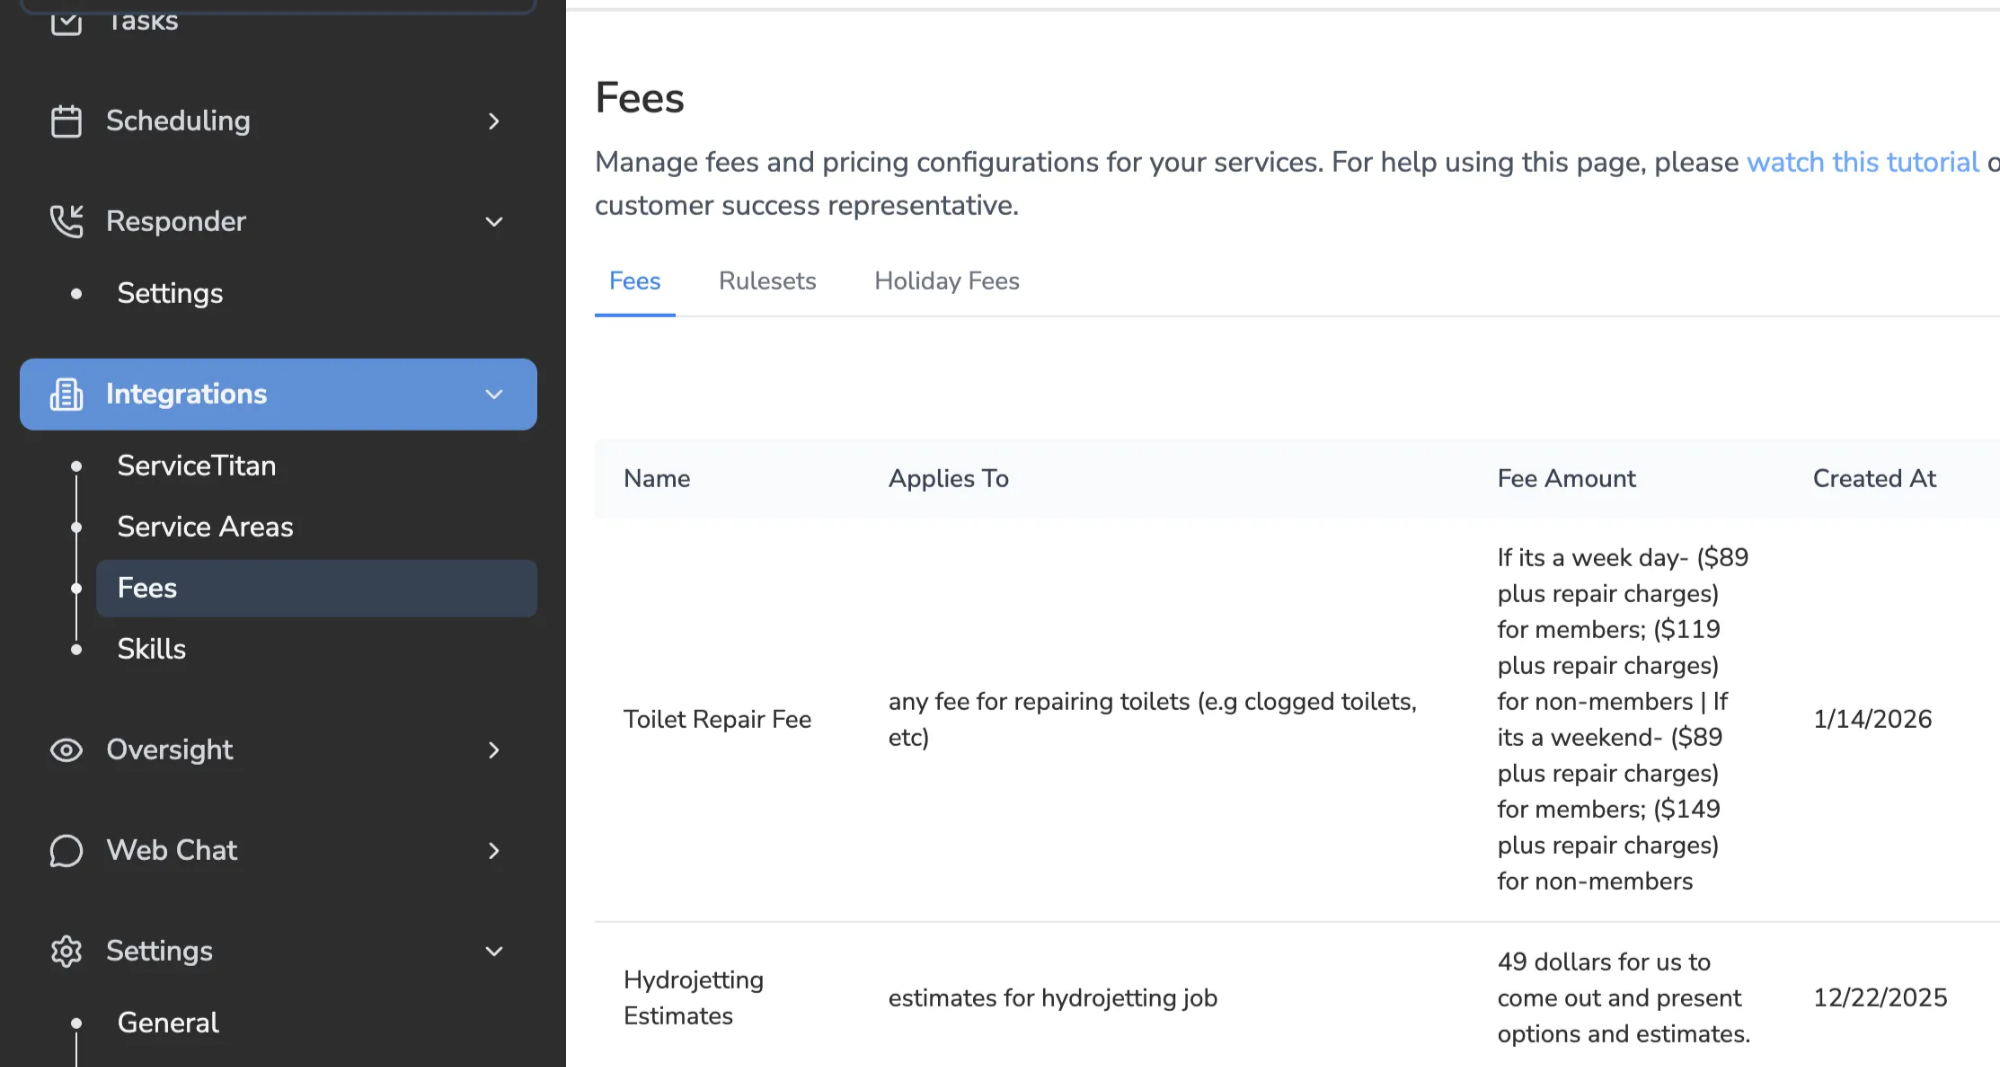The height and width of the screenshot is (1067, 2000).
Task: Go to Service Areas in sidebar
Action: coord(205,527)
